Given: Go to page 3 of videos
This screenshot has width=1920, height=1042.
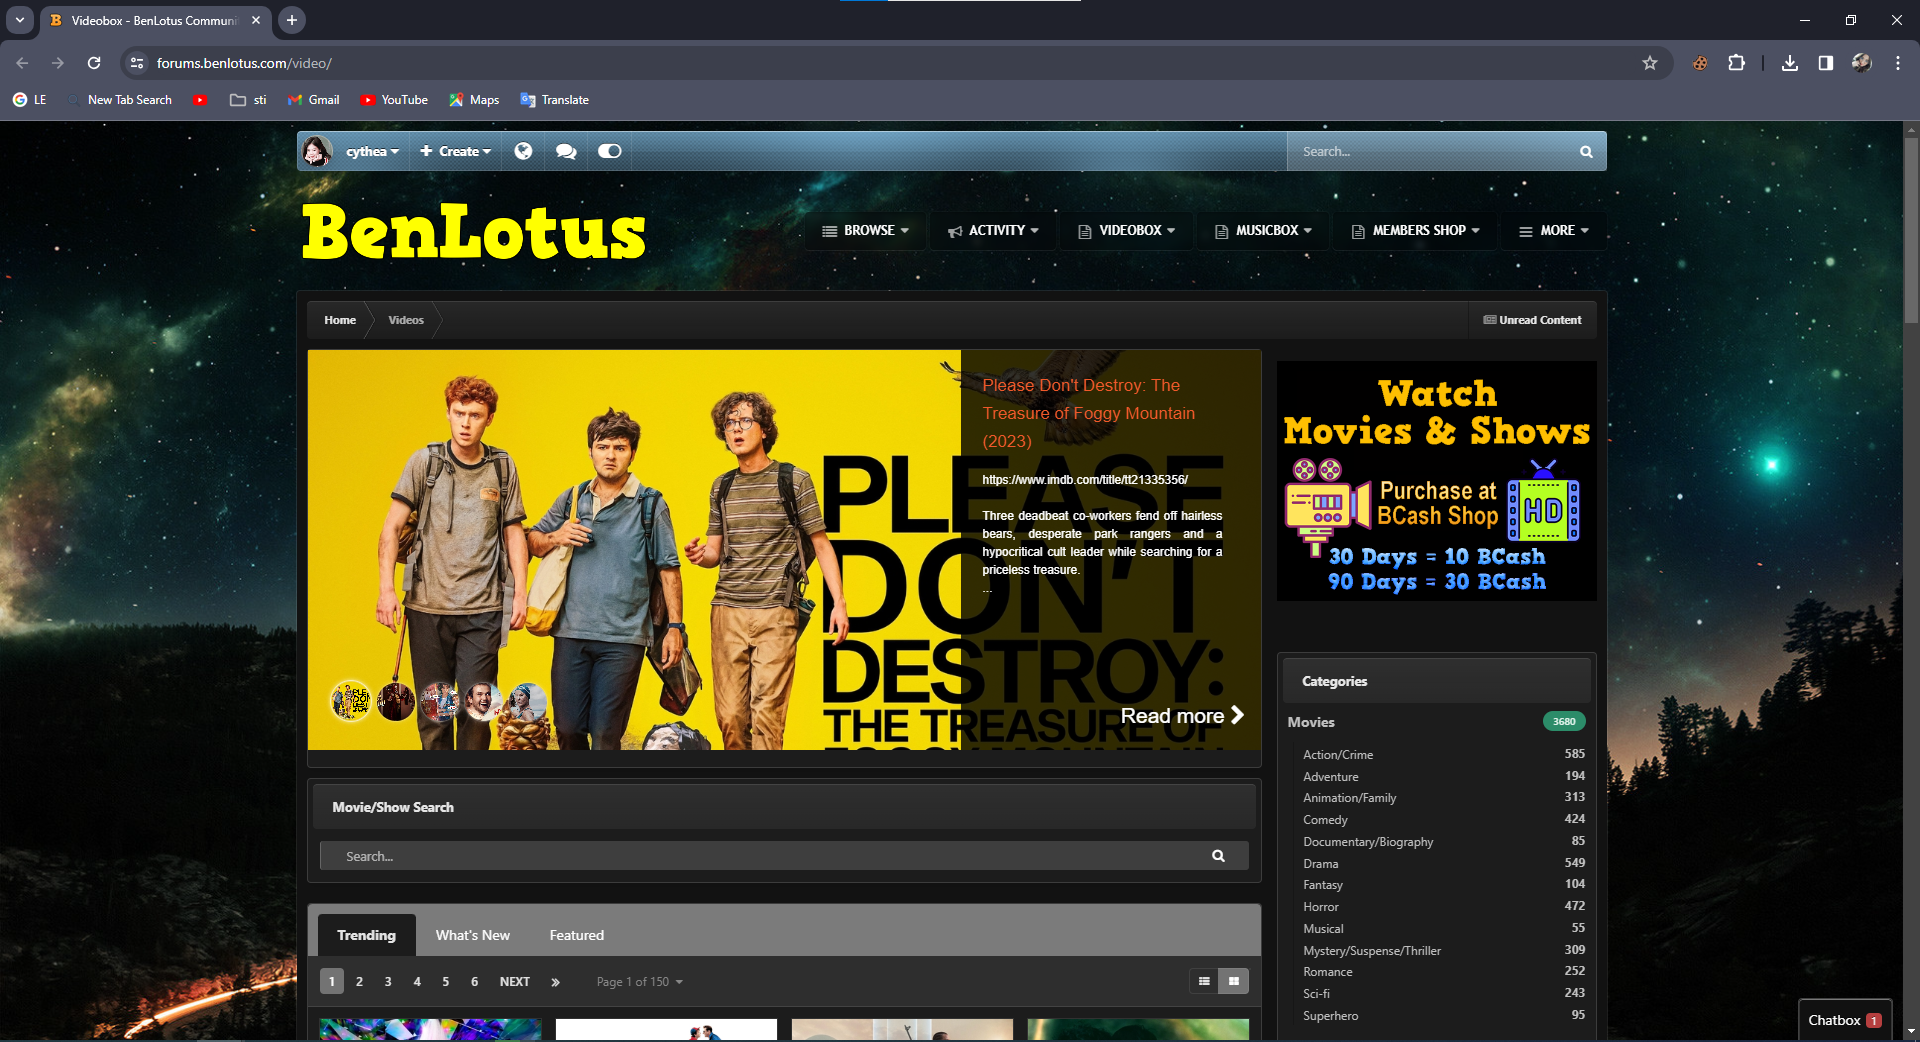Looking at the screenshot, I should [388, 981].
